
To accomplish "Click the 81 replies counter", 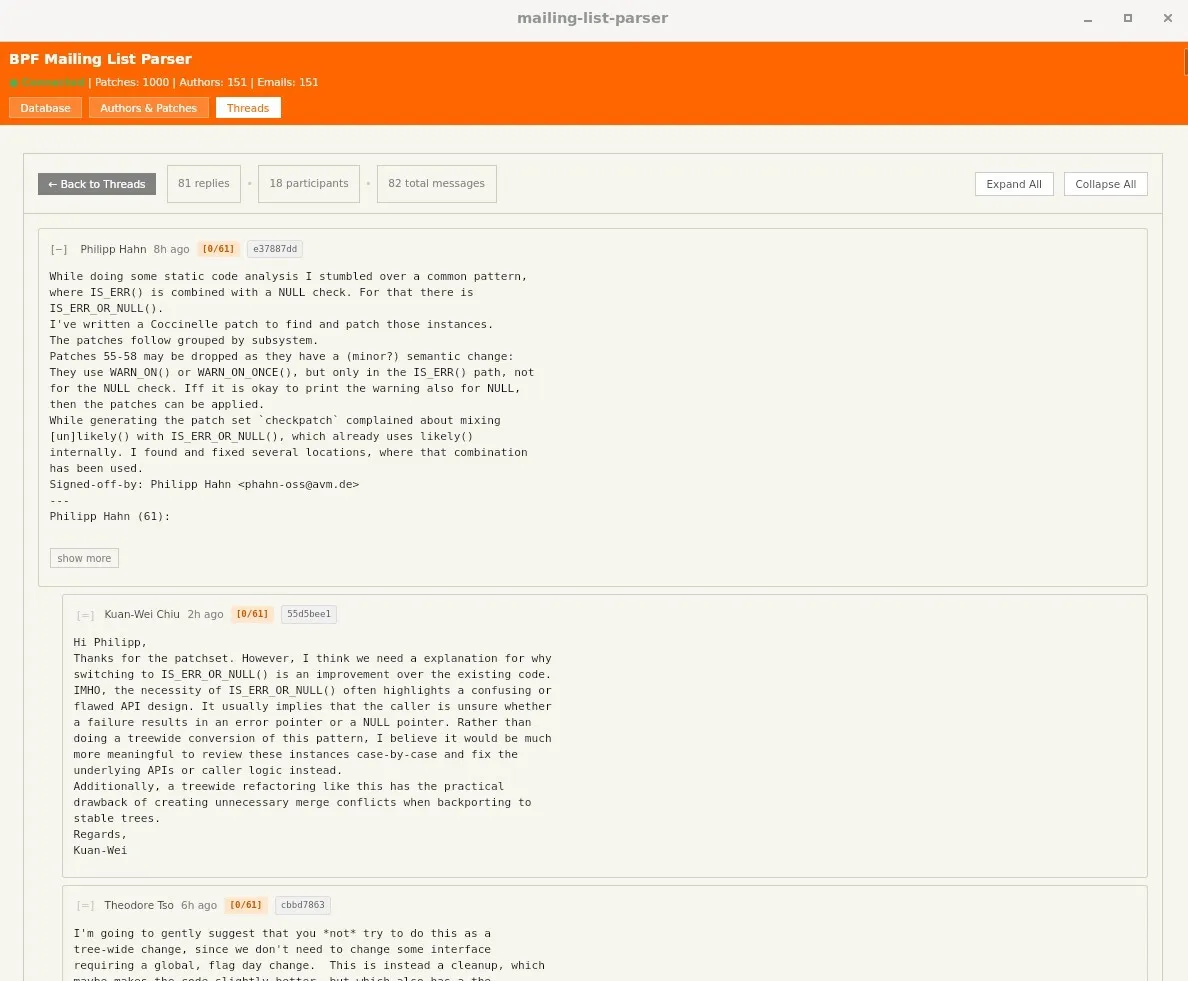I will pos(203,184).
